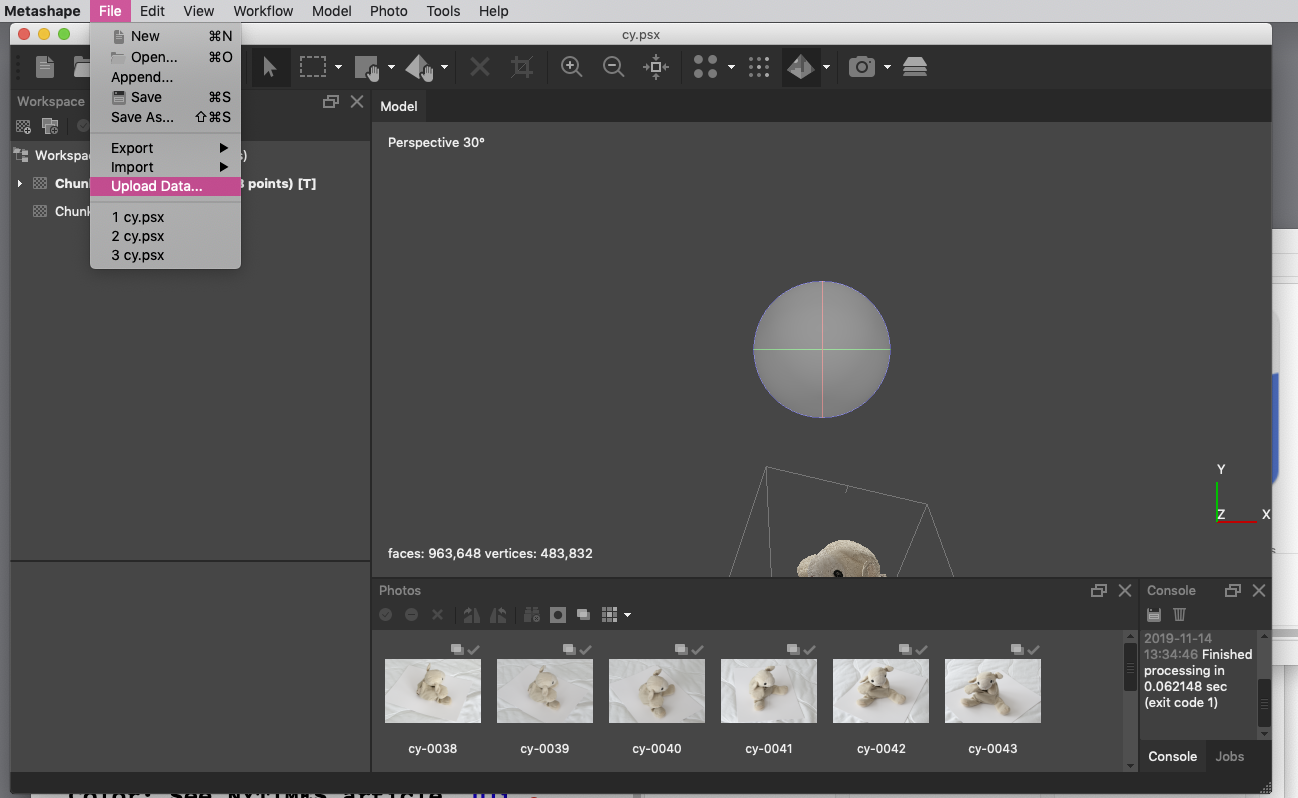Toggle the shaded model view button

[x=800, y=67]
